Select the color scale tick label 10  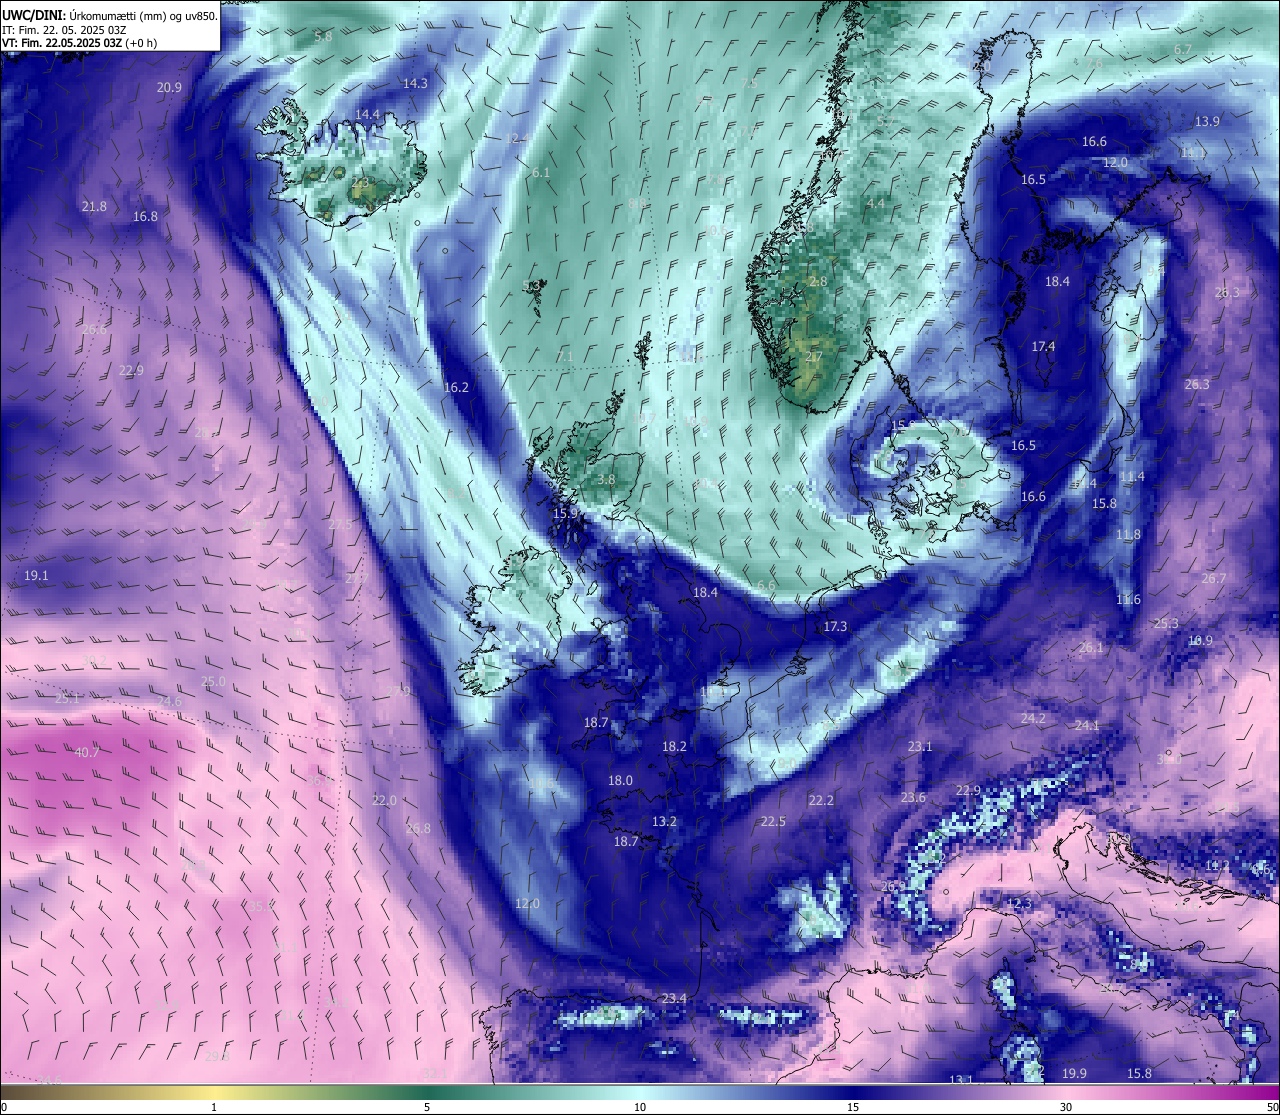click(x=640, y=1107)
